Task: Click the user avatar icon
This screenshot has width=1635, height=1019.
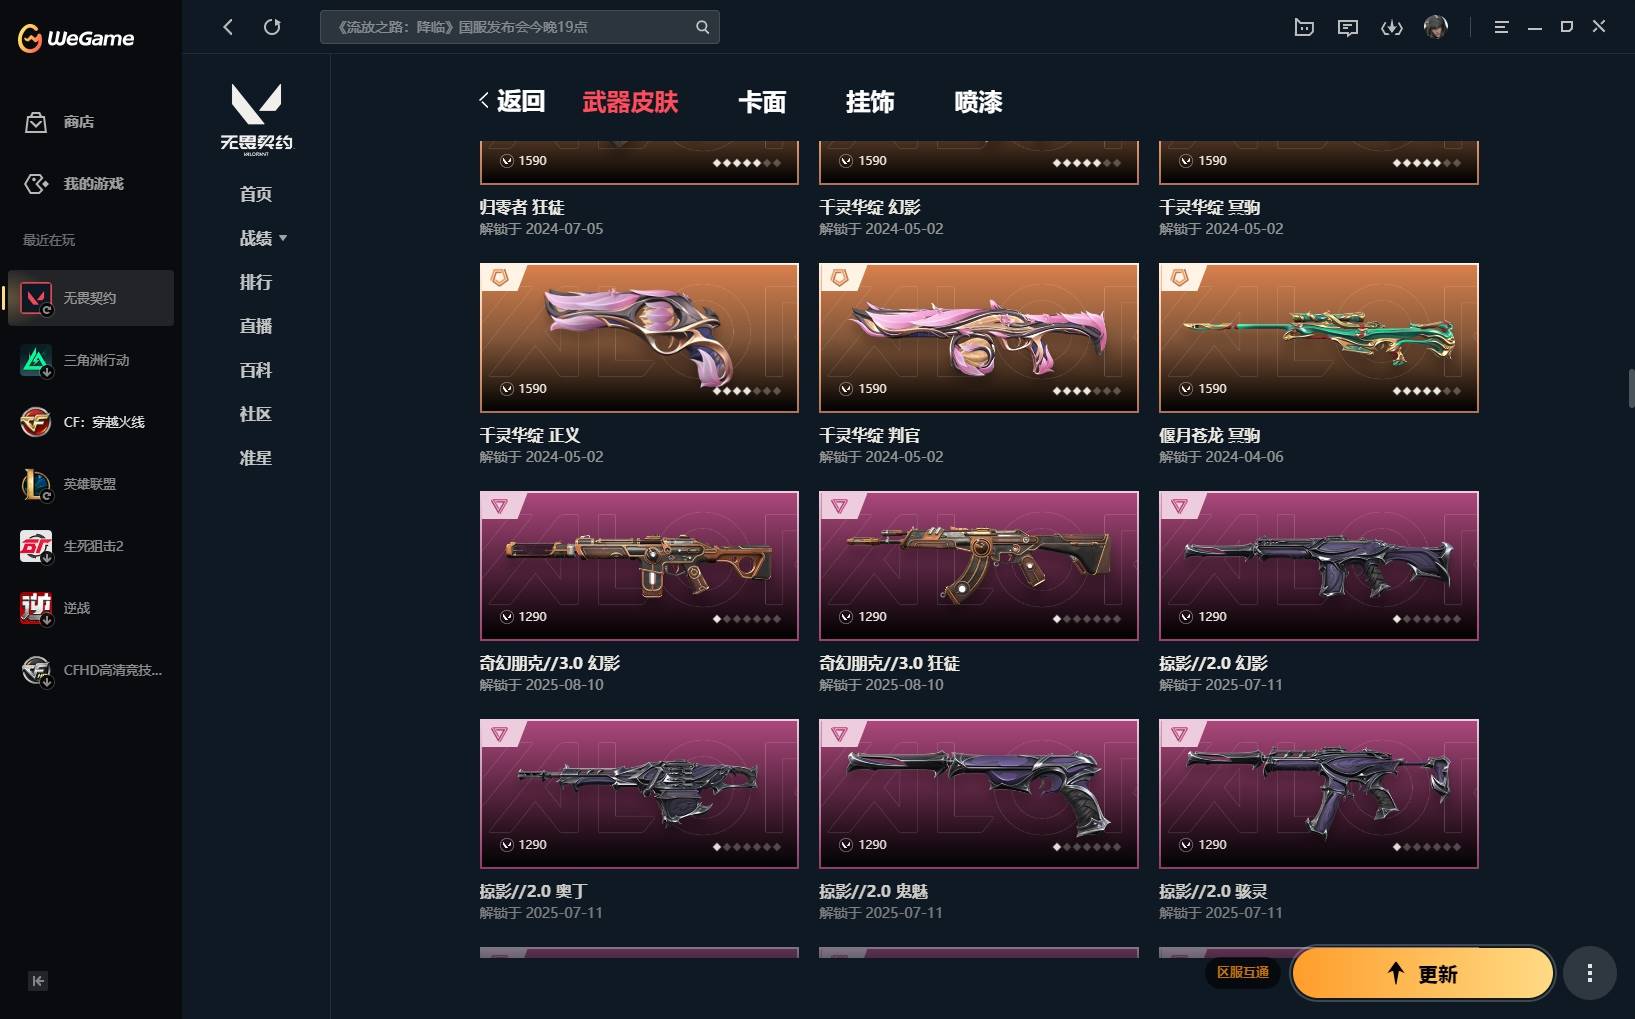Action: pyautogui.click(x=1436, y=27)
